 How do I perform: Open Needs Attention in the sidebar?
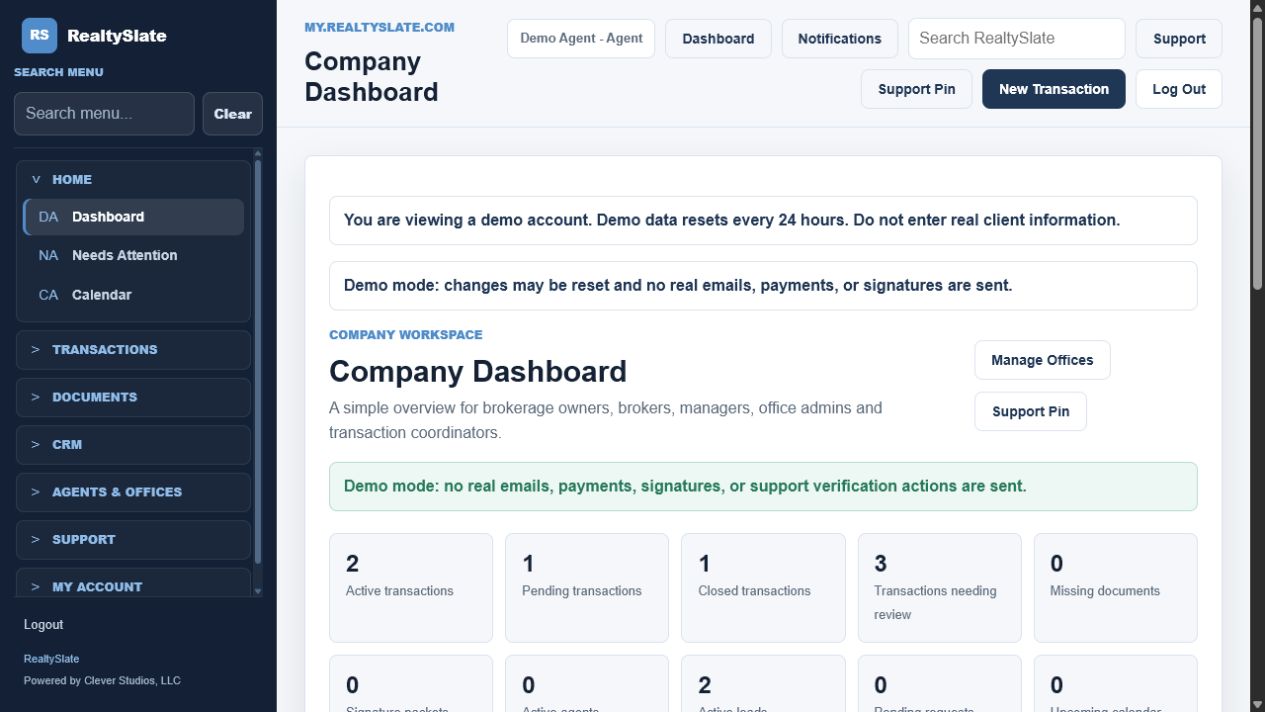(133, 256)
